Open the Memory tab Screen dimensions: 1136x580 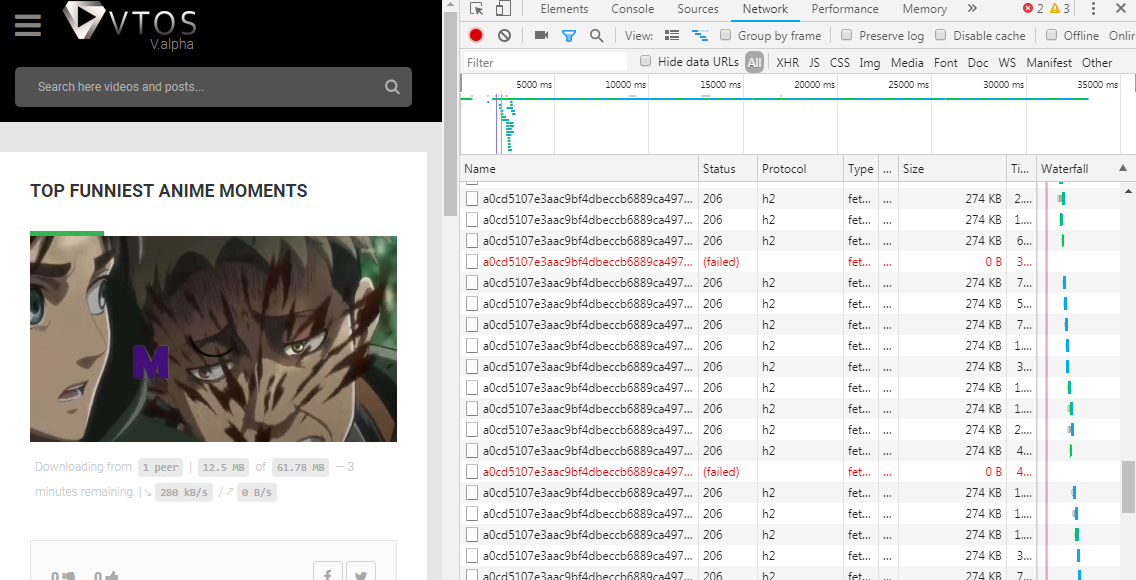pyautogui.click(x=924, y=9)
